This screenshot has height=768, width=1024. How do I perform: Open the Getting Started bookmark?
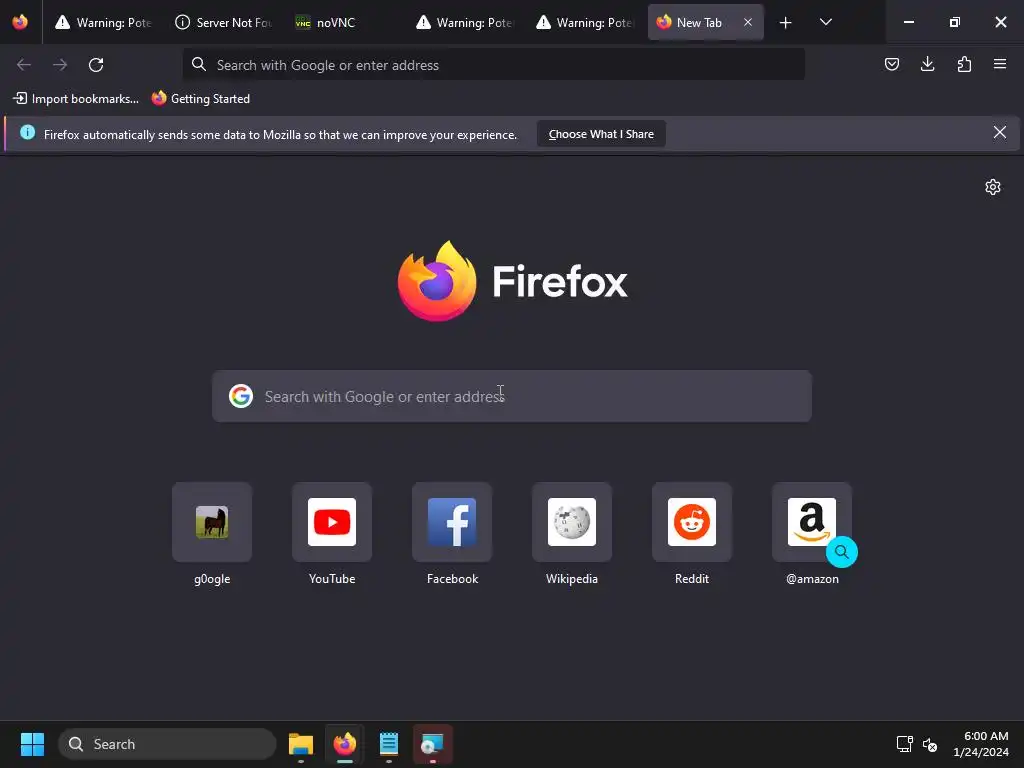coord(200,99)
